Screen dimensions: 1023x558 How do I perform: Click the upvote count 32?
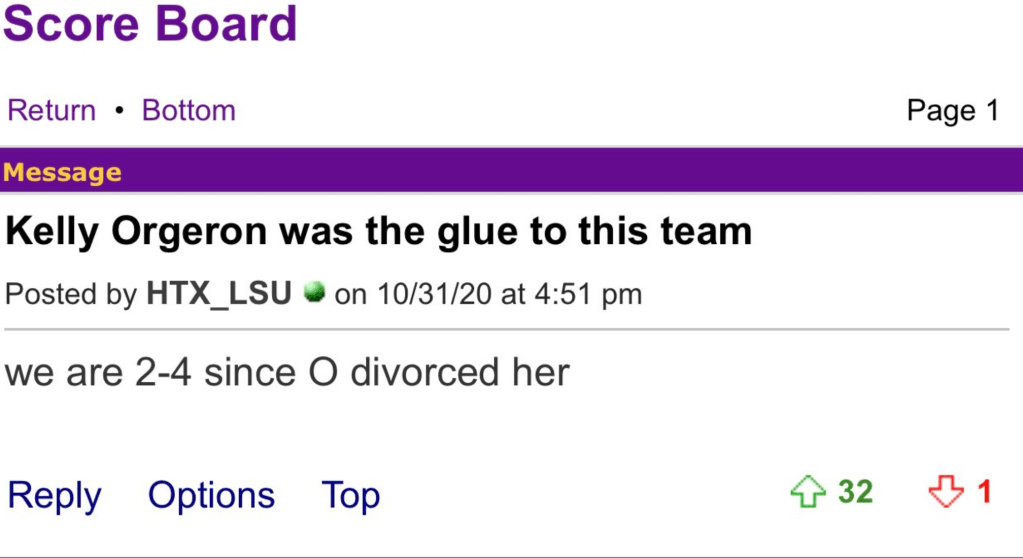[855, 492]
